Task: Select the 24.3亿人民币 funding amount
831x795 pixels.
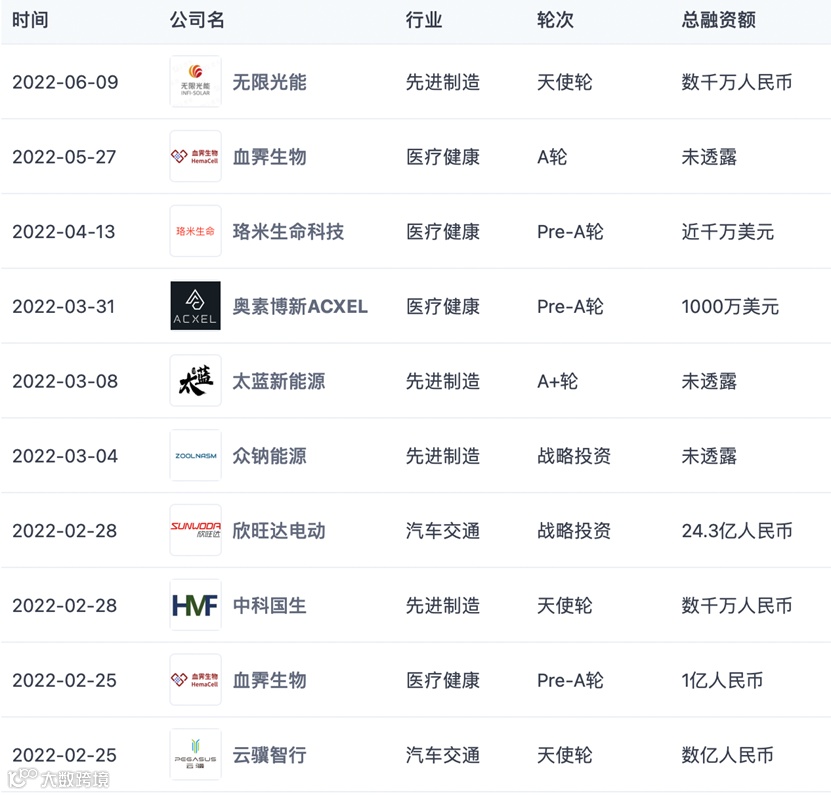Action: pos(737,531)
